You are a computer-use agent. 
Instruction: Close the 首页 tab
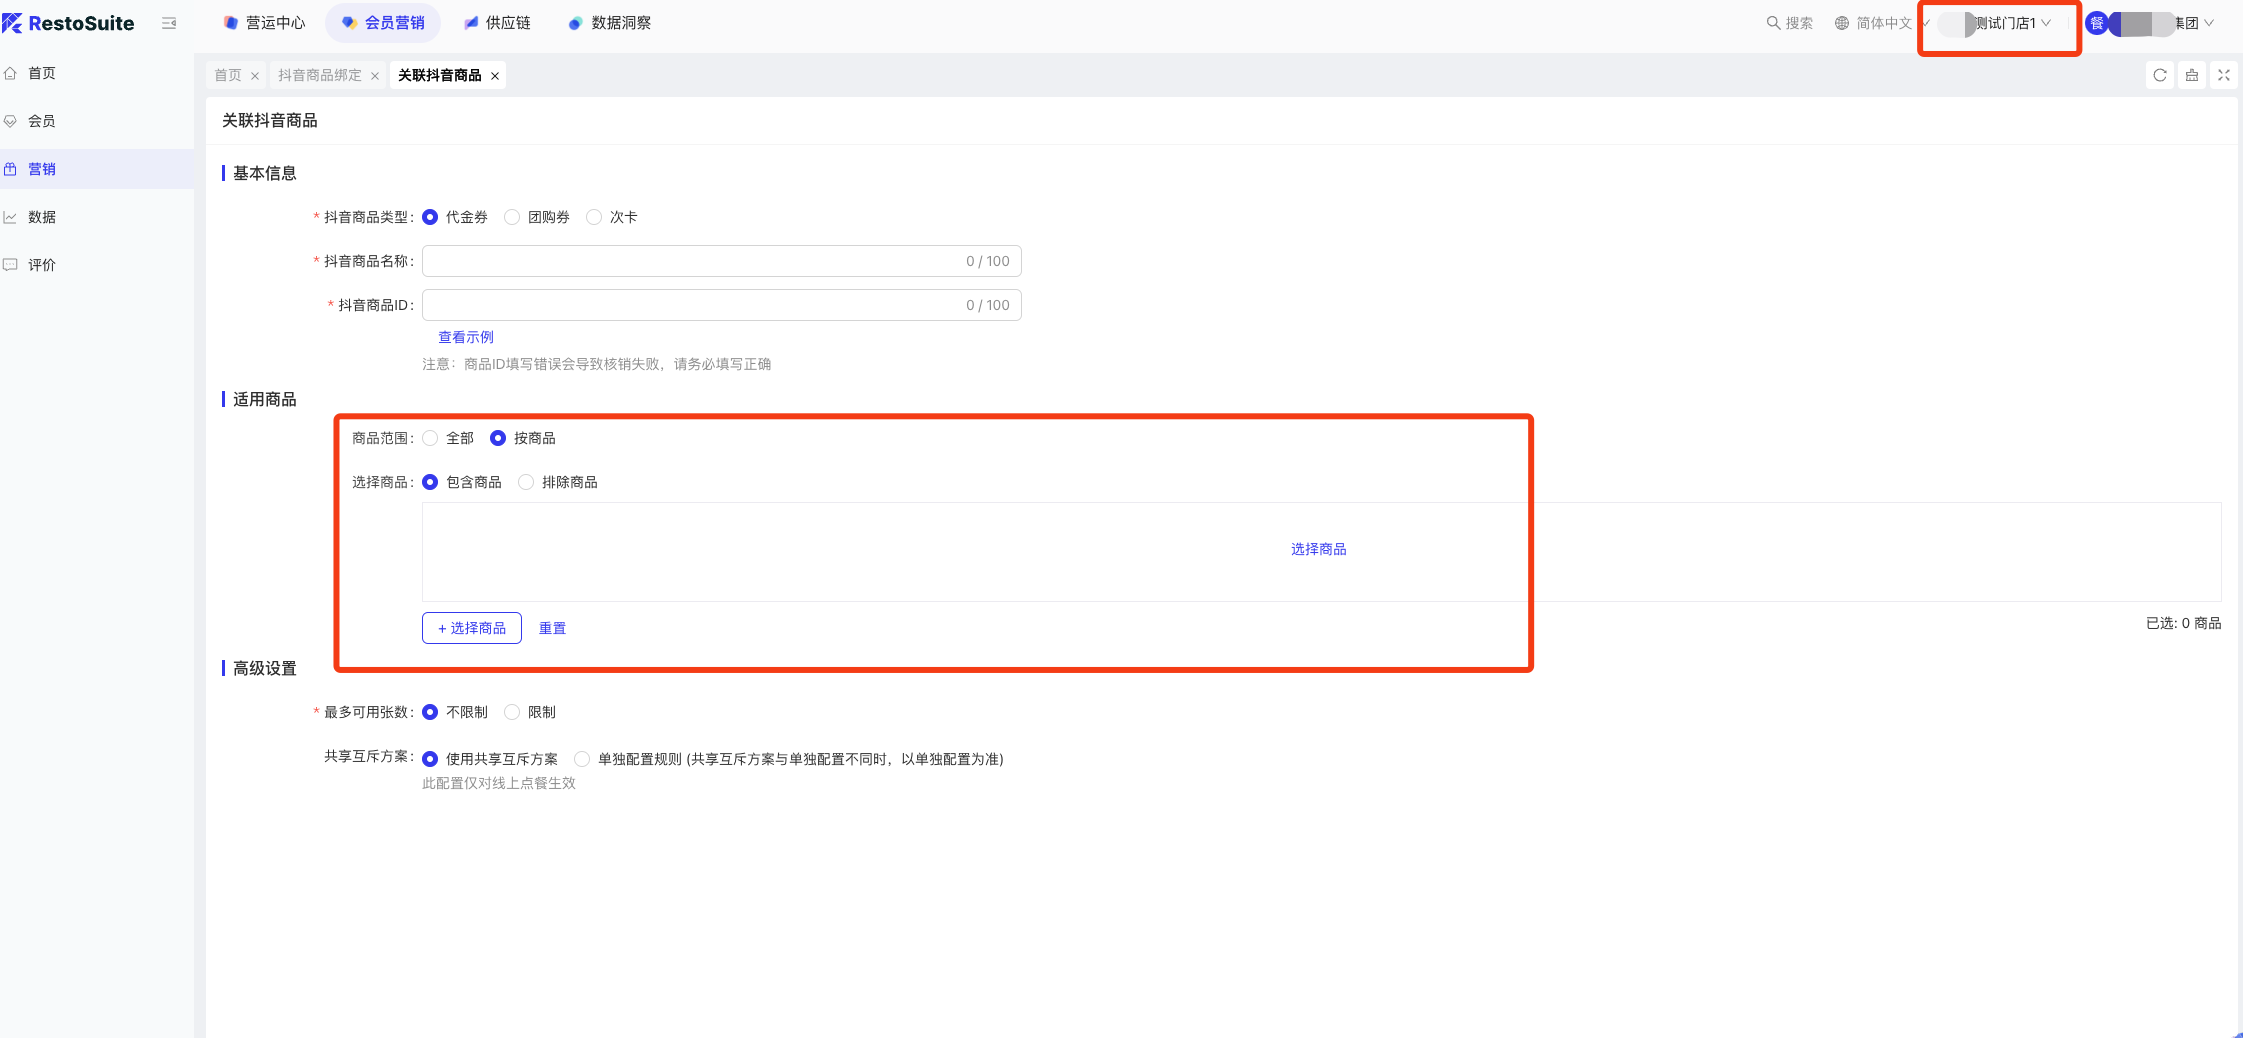point(255,76)
